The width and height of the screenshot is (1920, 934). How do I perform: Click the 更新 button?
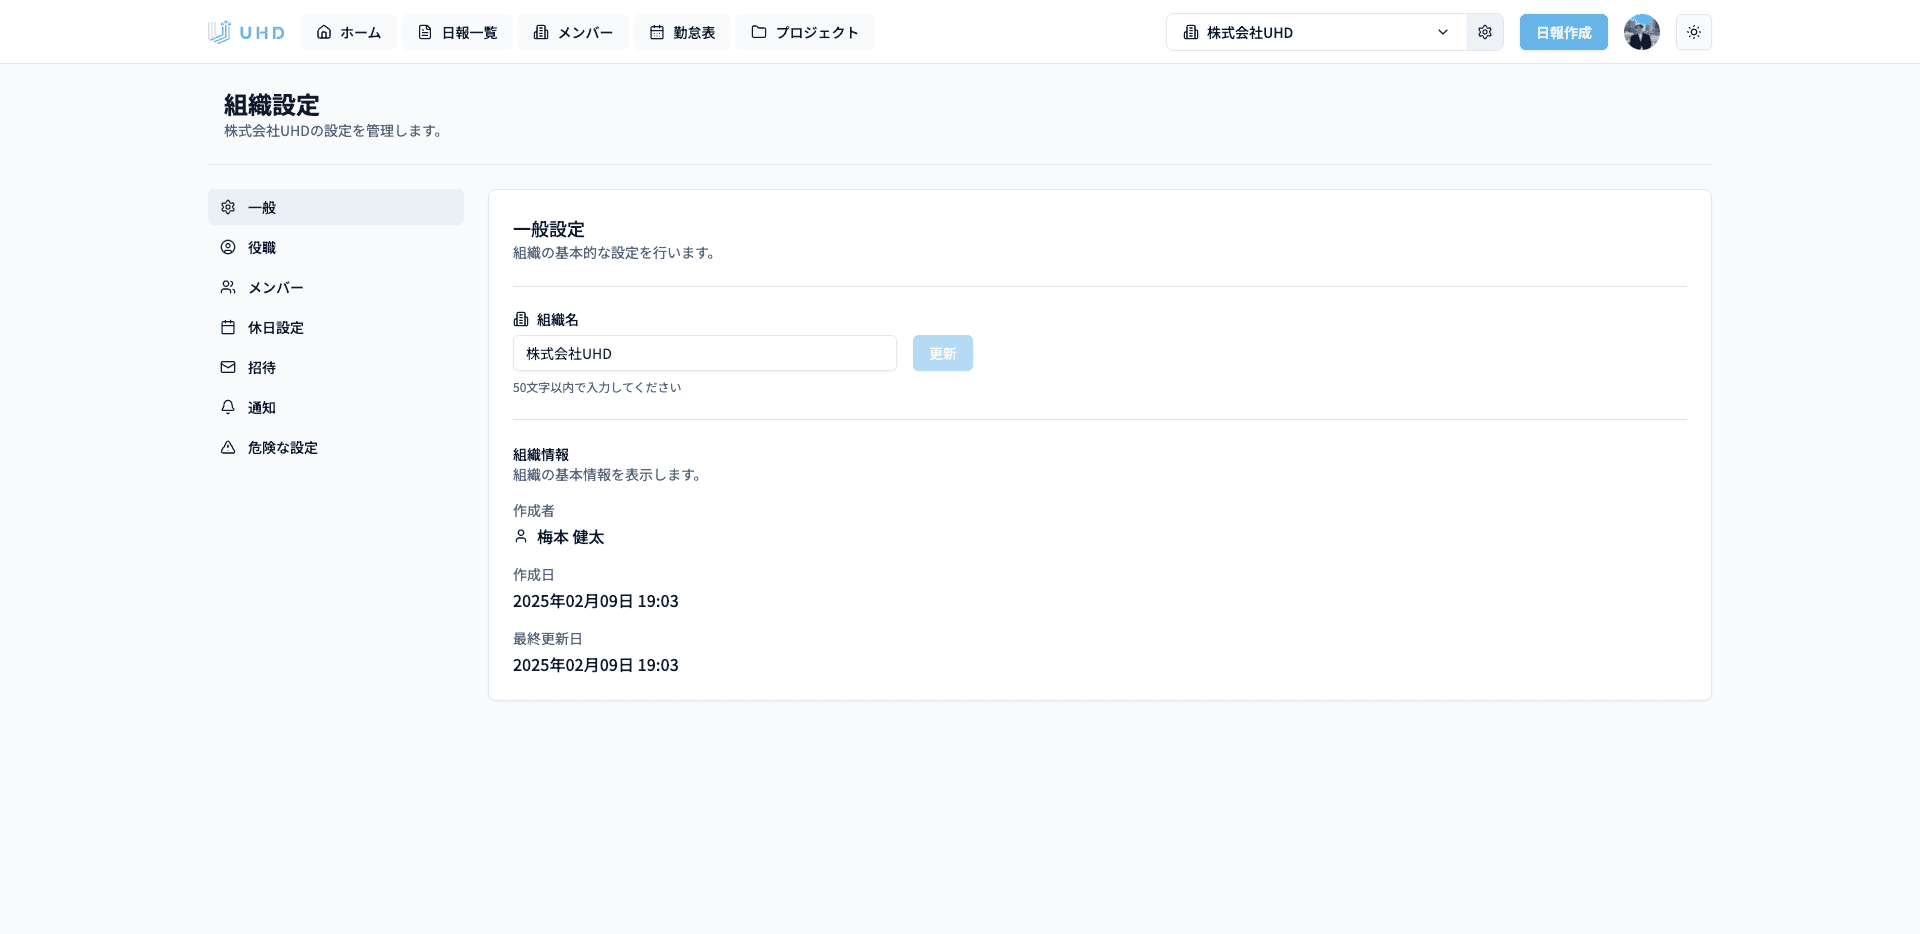[x=943, y=353]
